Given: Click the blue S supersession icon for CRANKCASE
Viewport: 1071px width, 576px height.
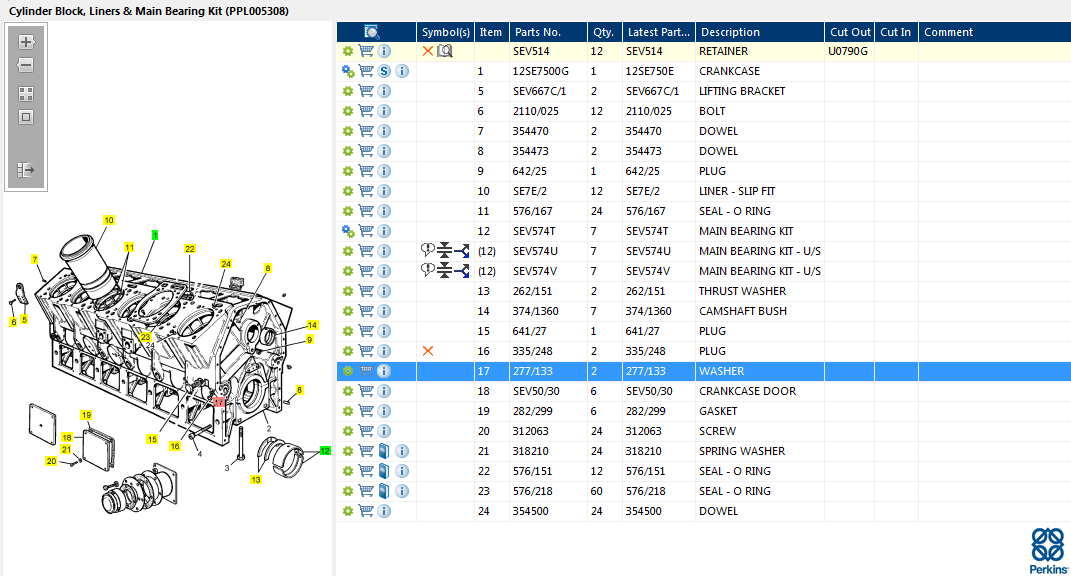Looking at the screenshot, I should coord(384,71).
